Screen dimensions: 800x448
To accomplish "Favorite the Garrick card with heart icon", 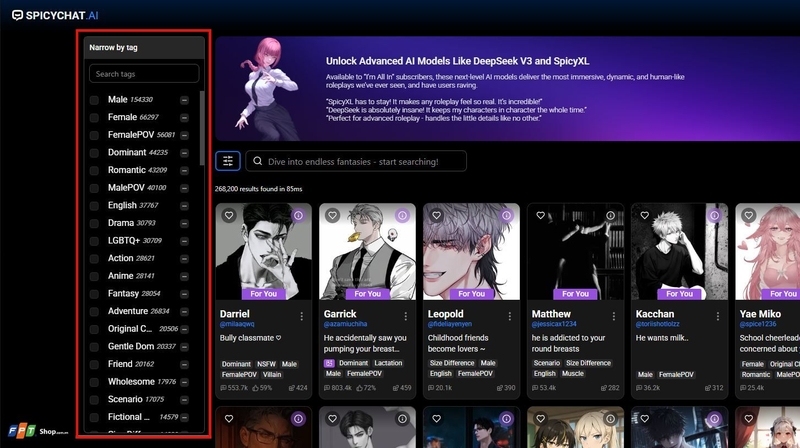I will point(333,215).
